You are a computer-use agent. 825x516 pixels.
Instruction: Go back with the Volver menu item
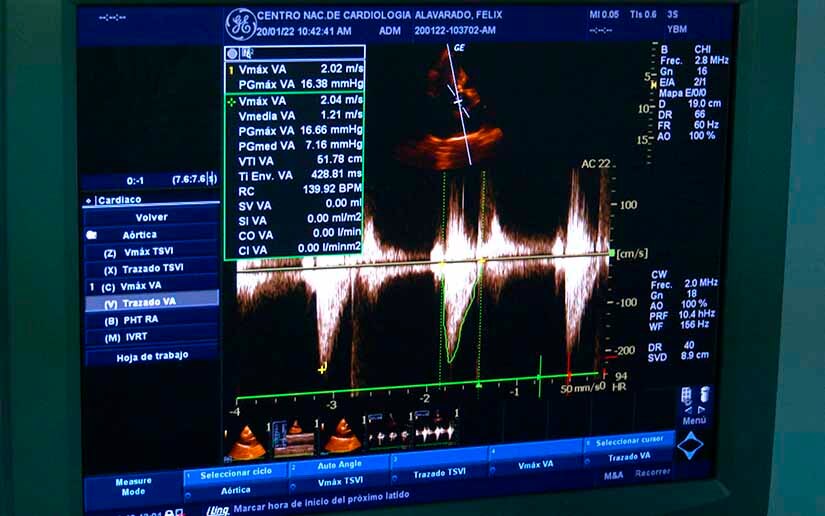(x=152, y=217)
